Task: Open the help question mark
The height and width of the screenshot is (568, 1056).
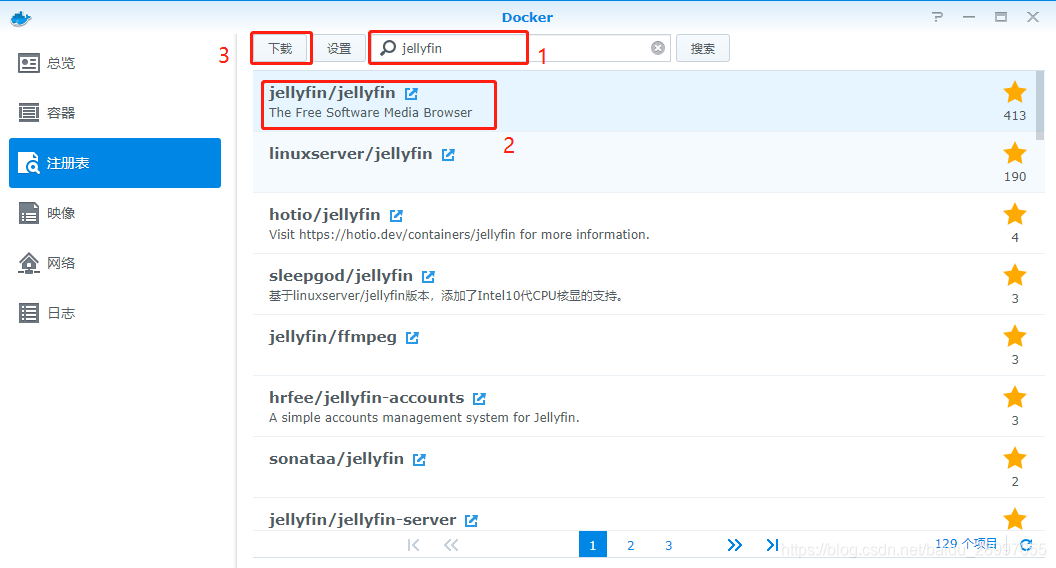Action: (x=937, y=17)
